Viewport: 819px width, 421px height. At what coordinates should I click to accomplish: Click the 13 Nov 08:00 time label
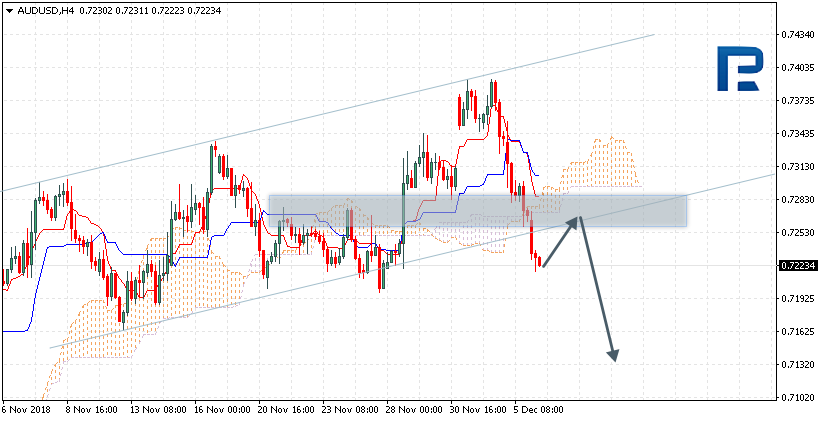(x=156, y=411)
